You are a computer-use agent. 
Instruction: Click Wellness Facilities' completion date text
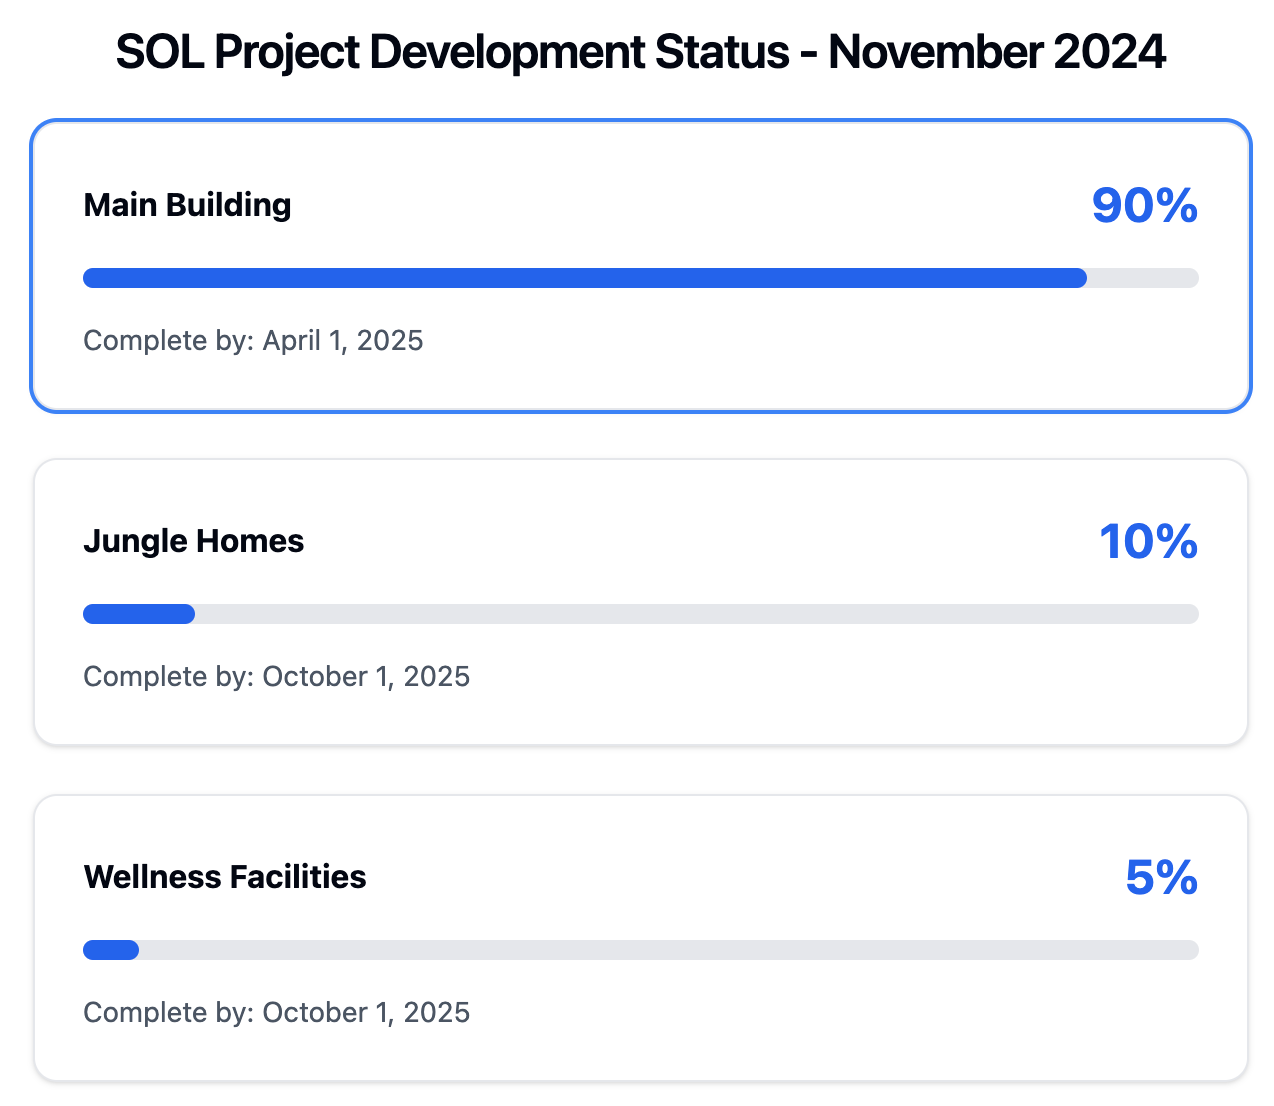coord(277,1013)
